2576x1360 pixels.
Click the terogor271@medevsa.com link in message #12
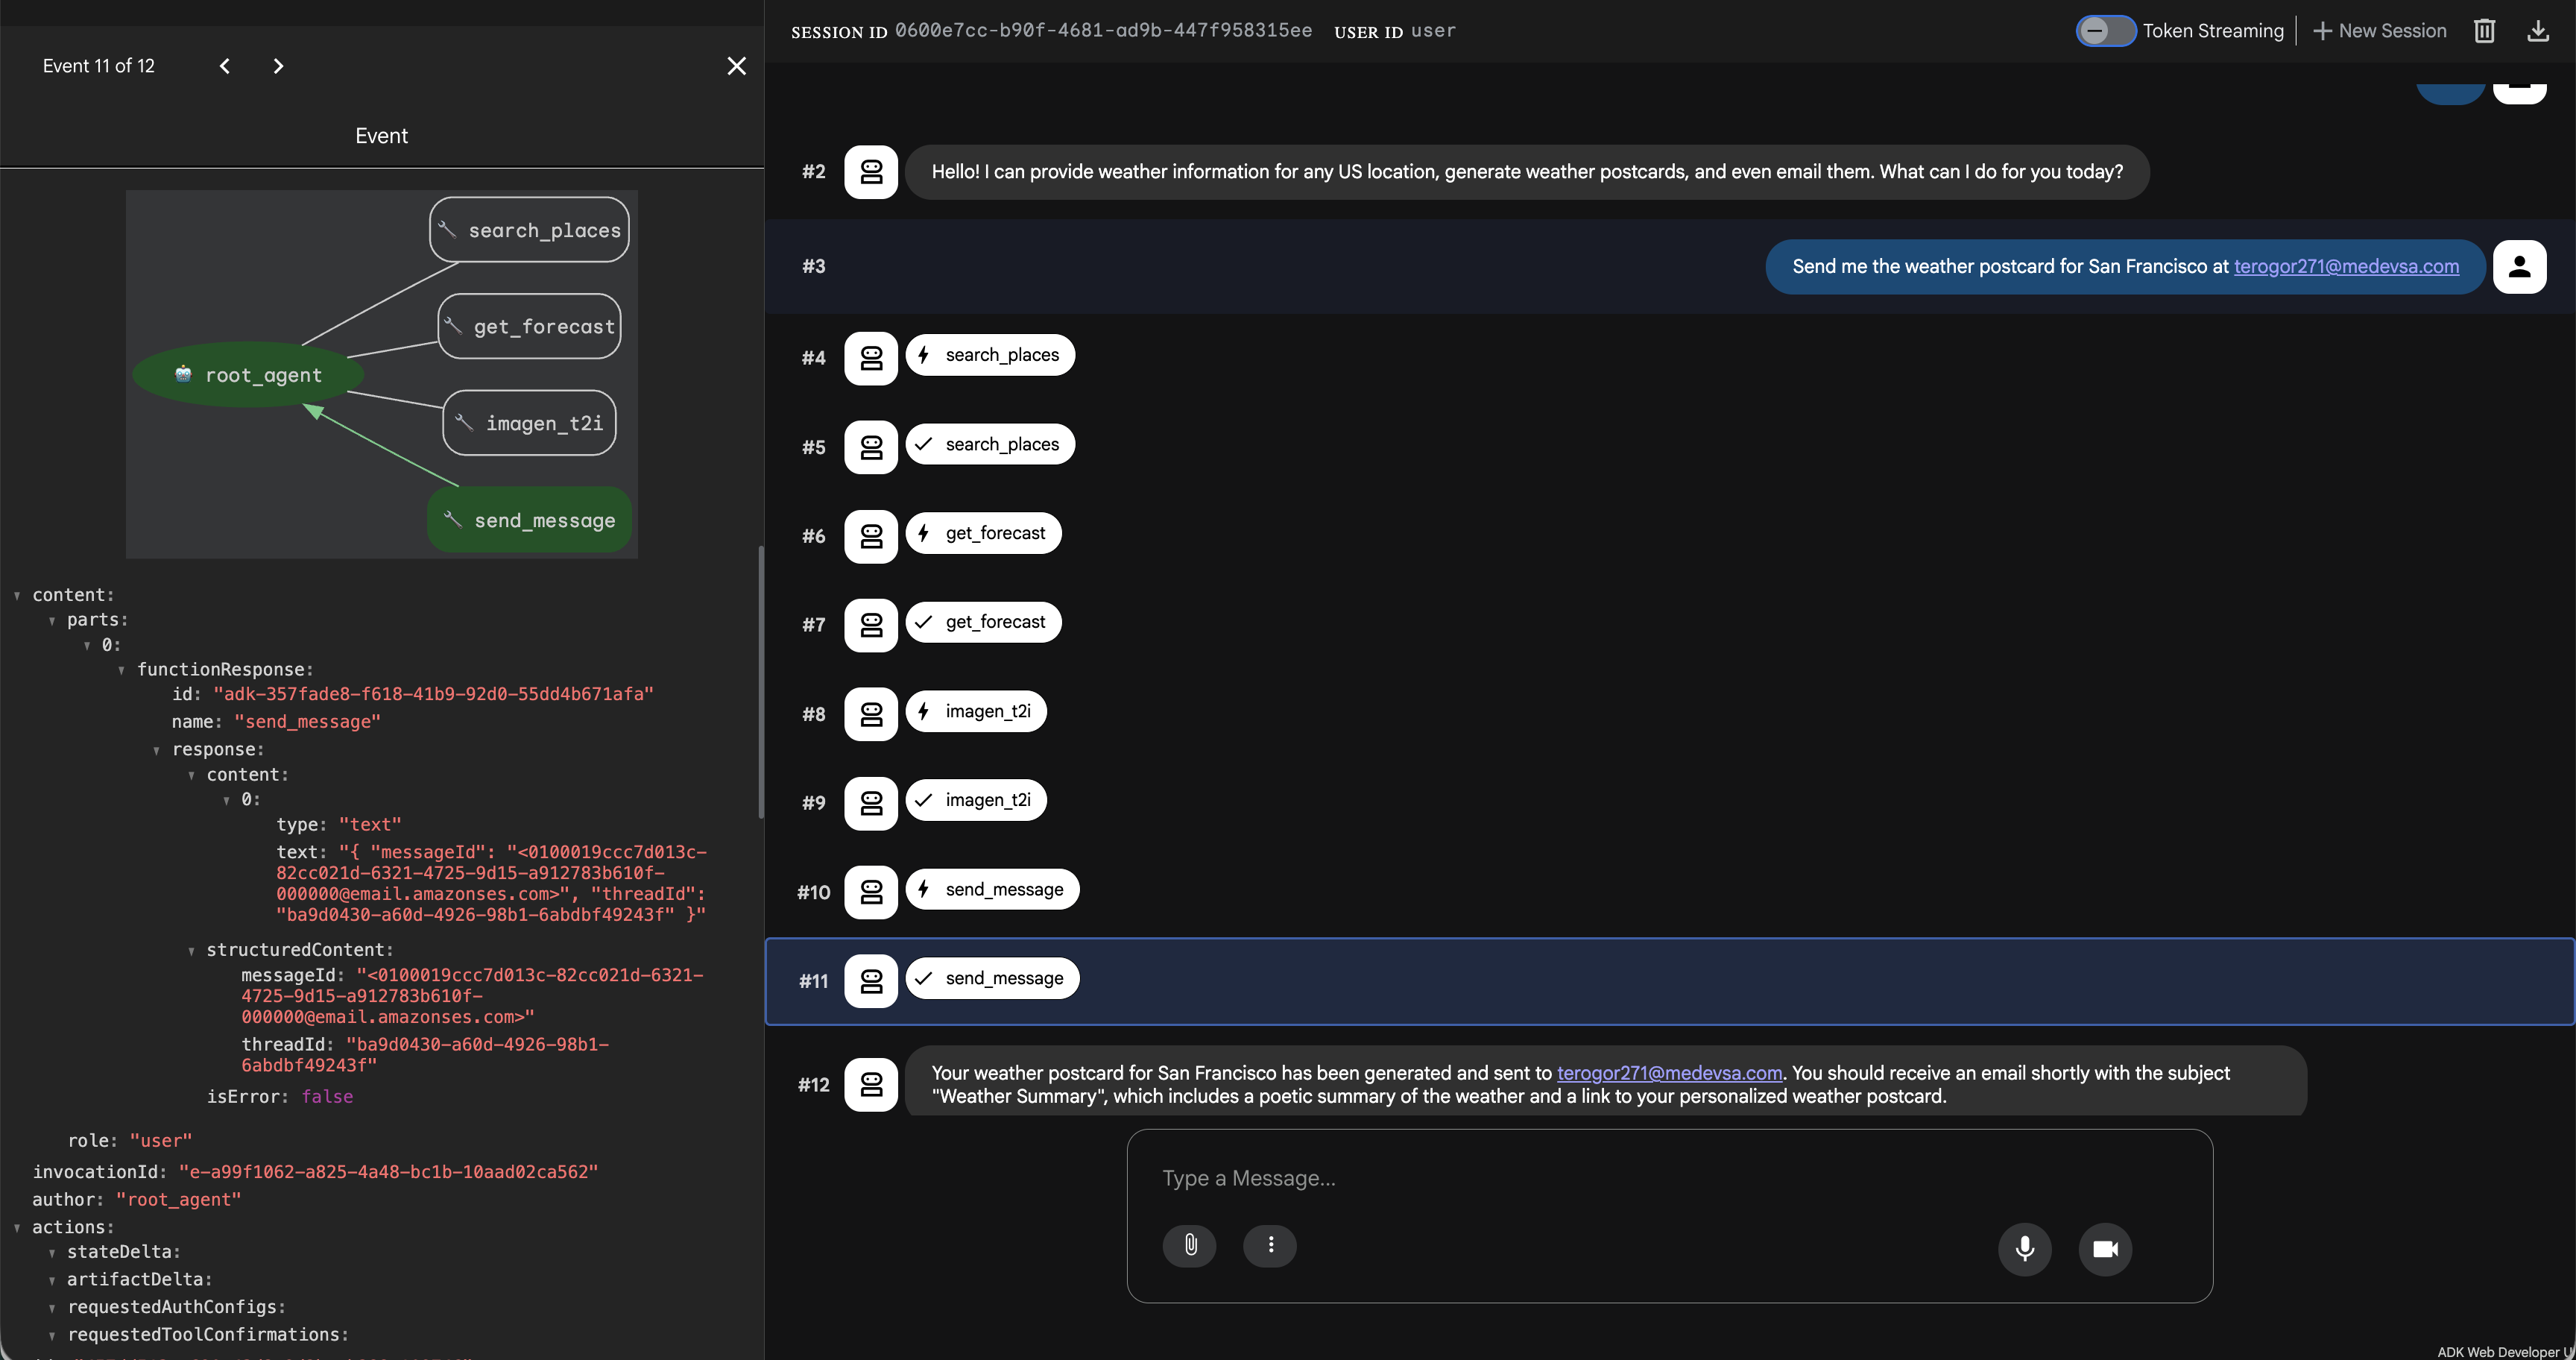(1669, 1073)
